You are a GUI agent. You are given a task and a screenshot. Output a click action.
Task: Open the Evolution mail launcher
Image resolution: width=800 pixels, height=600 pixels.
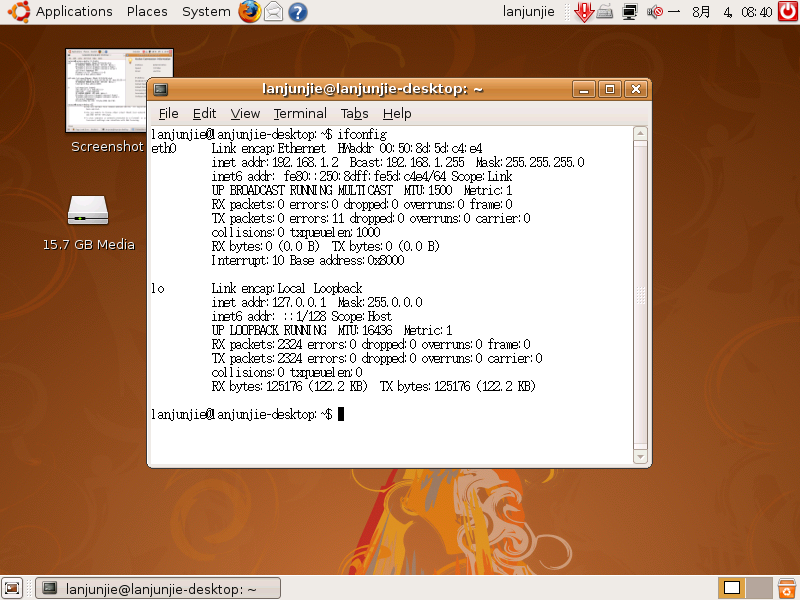click(x=273, y=11)
